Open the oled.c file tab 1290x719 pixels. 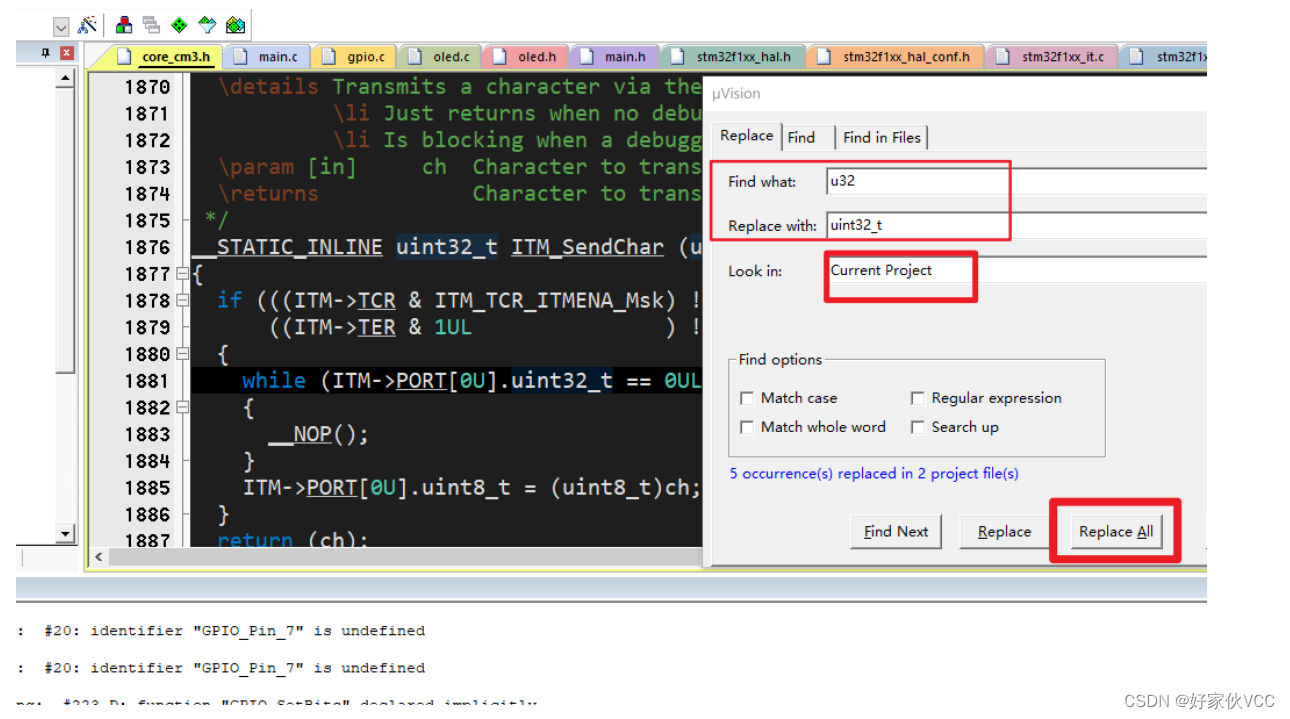coord(440,57)
